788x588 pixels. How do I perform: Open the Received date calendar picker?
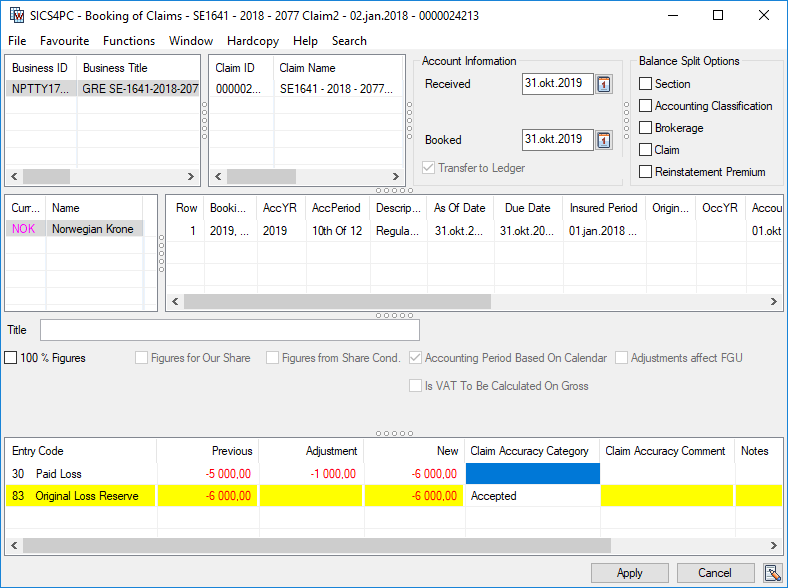(x=604, y=84)
